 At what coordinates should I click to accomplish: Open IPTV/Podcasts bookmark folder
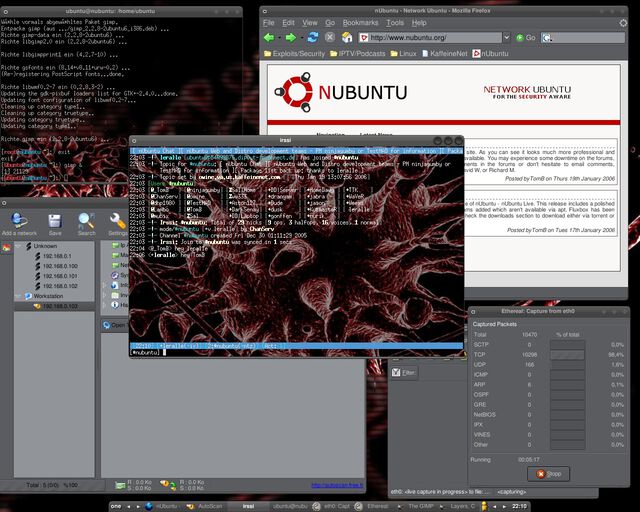(x=358, y=53)
